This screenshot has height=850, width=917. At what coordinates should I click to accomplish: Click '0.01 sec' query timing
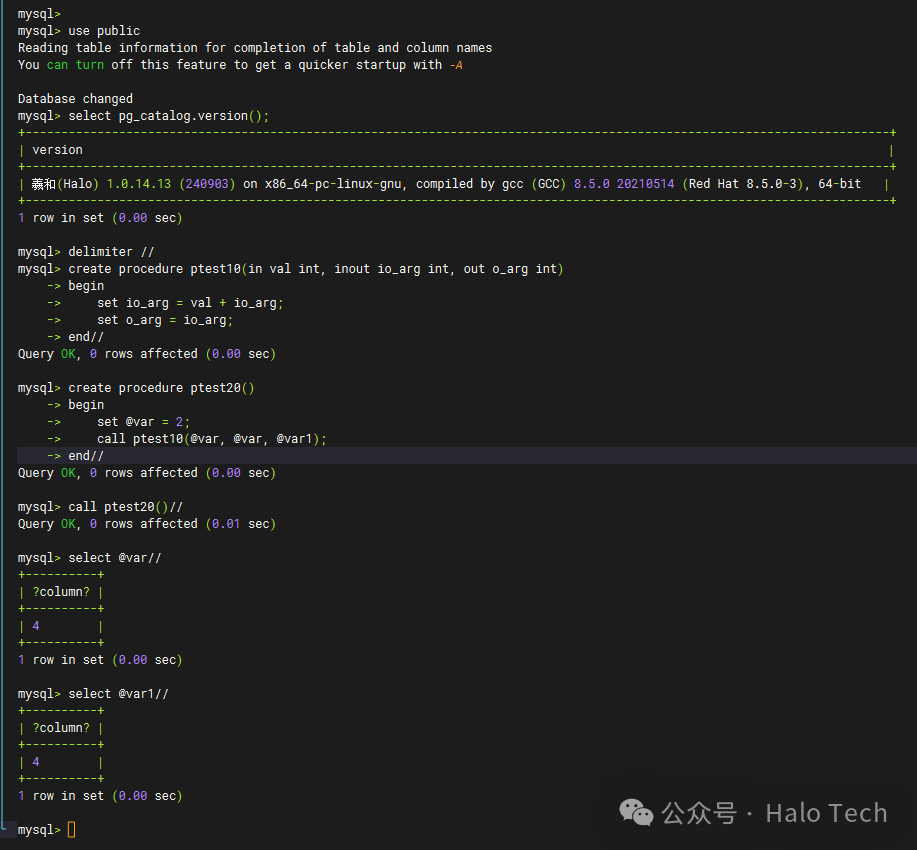240,524
